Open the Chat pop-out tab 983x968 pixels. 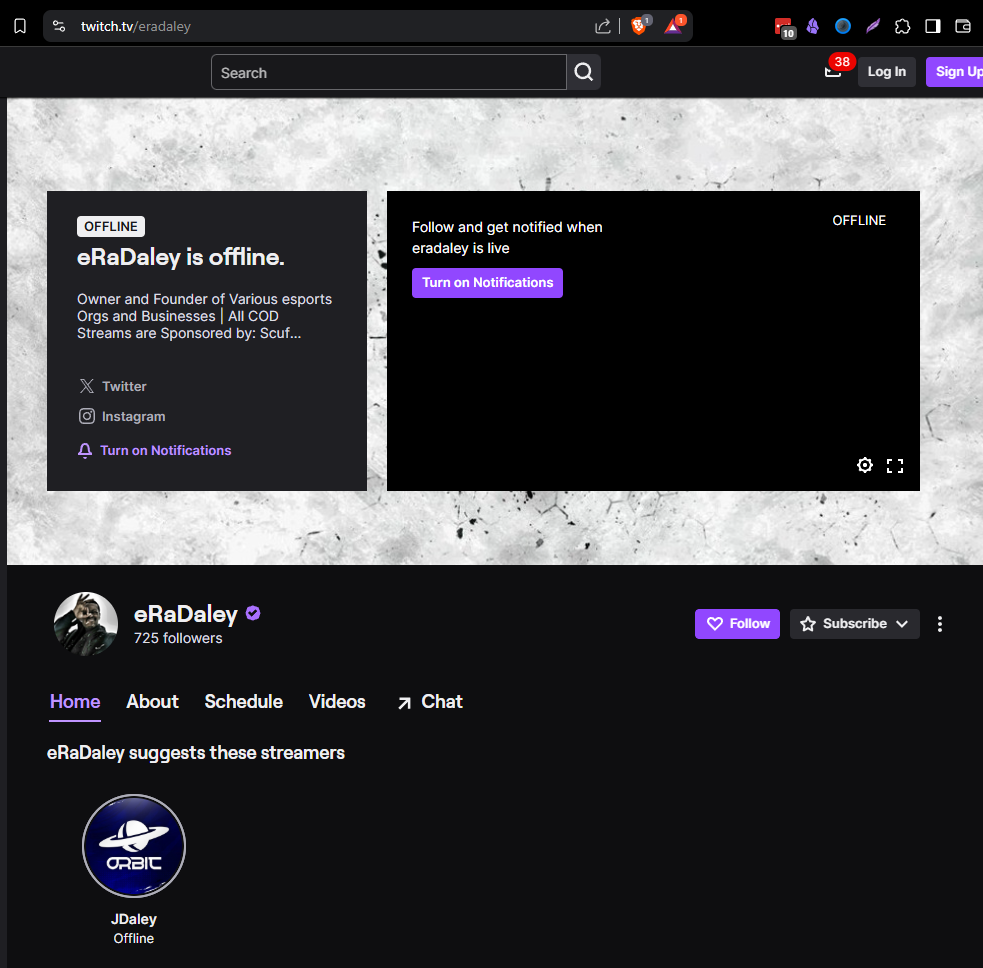[430, 702]
